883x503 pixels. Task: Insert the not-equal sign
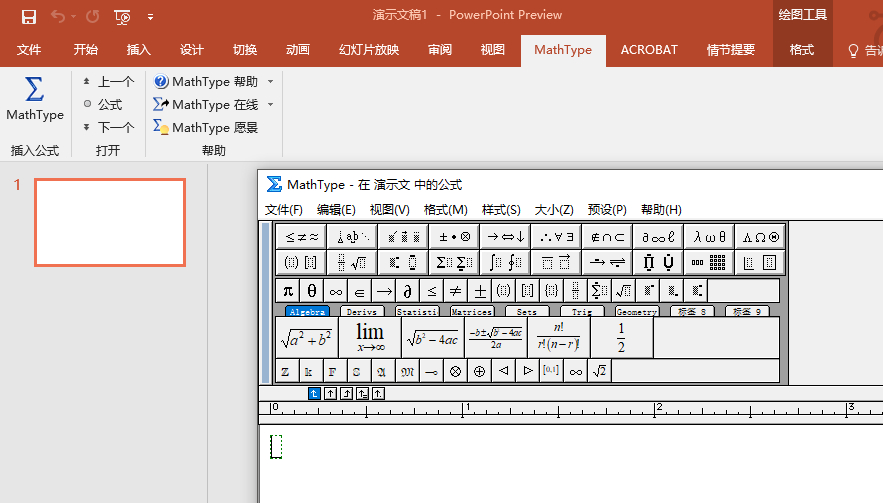click(x=456, y=290)
